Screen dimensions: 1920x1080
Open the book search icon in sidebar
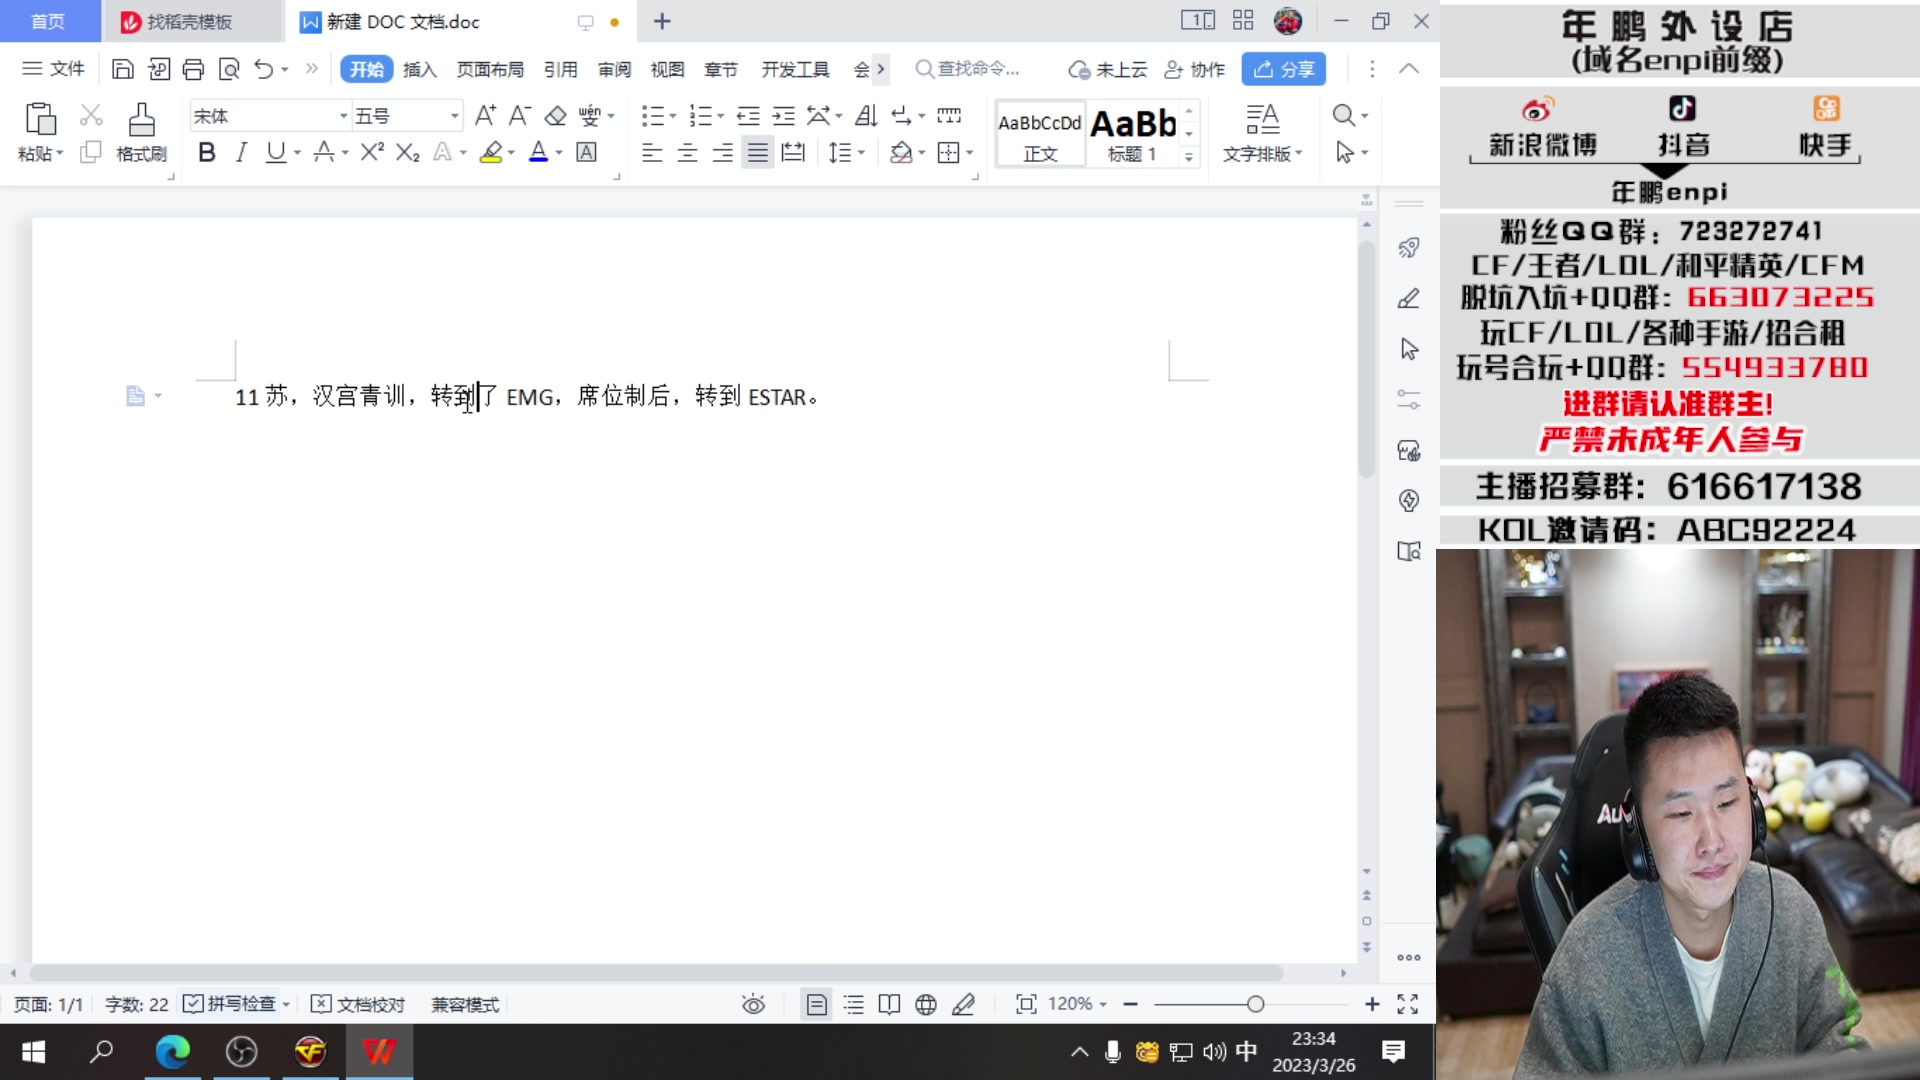1409,551
